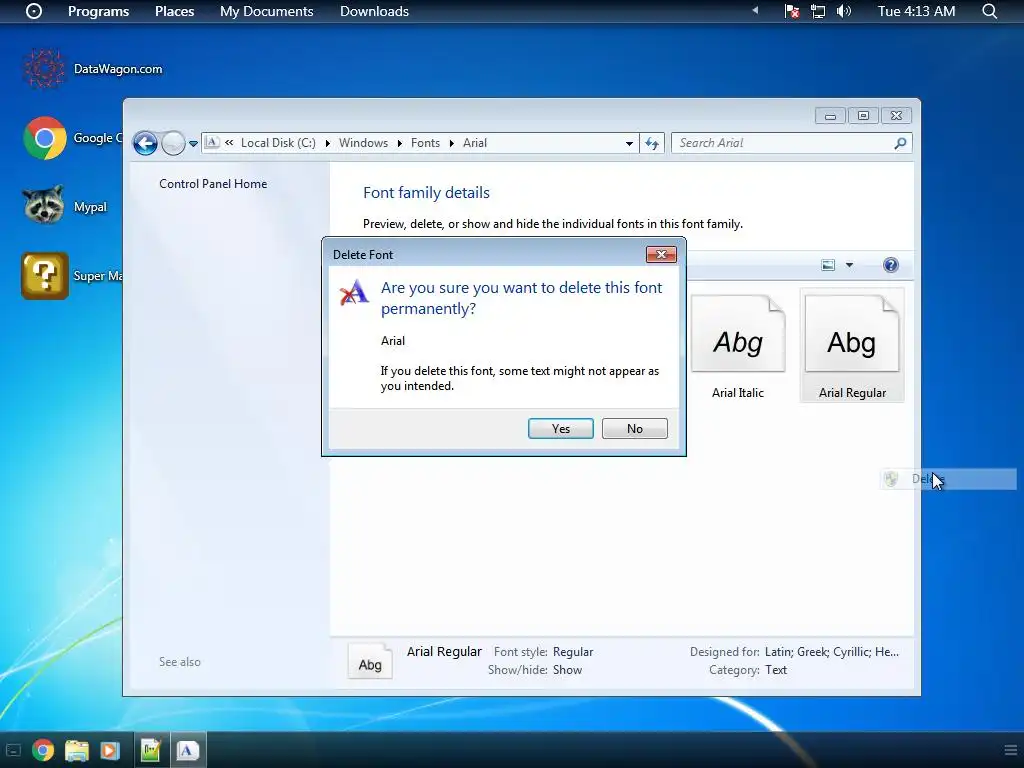This screenshot has width=1024, height=768.
Task: Click the network tray icon
Action: coord(818,11)
